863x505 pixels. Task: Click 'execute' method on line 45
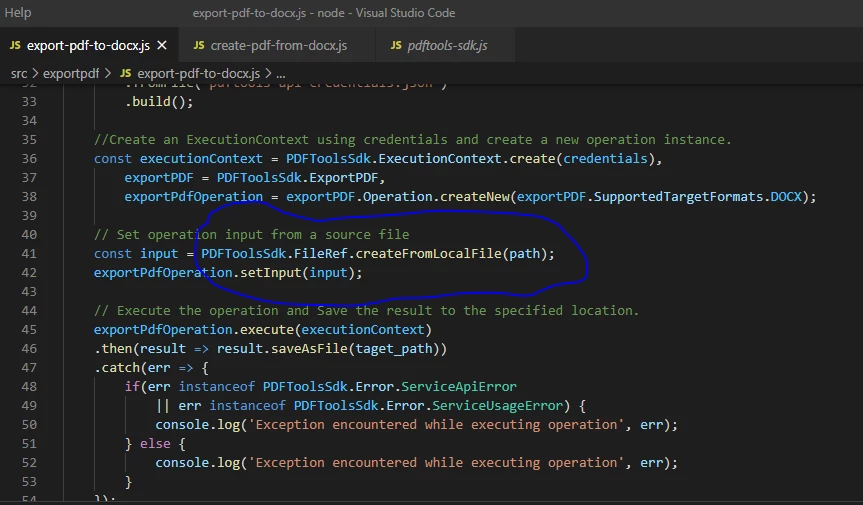[x=266, y=330]
